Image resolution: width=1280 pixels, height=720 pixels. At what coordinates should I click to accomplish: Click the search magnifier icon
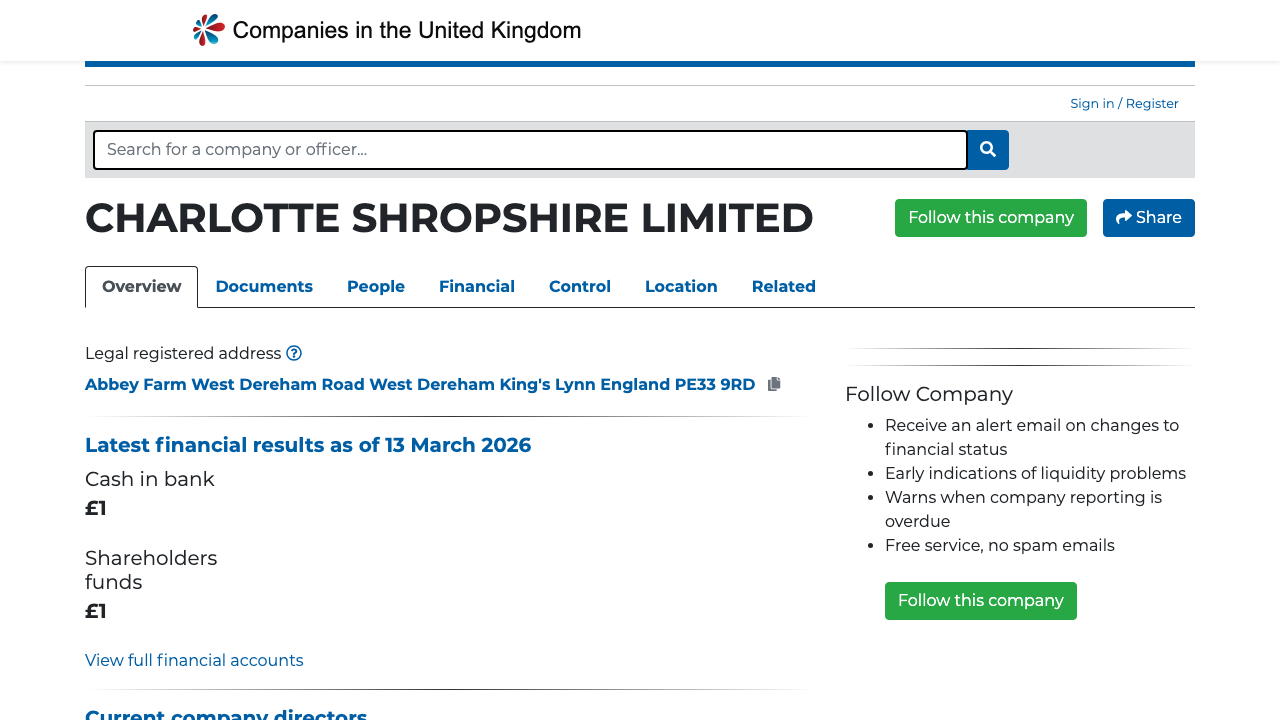987,149
